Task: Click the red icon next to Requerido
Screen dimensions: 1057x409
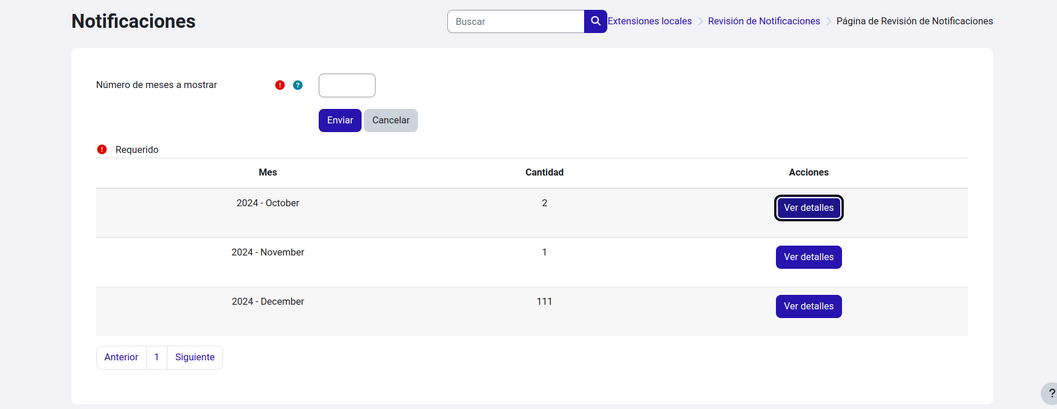Action: pos(102,150)
